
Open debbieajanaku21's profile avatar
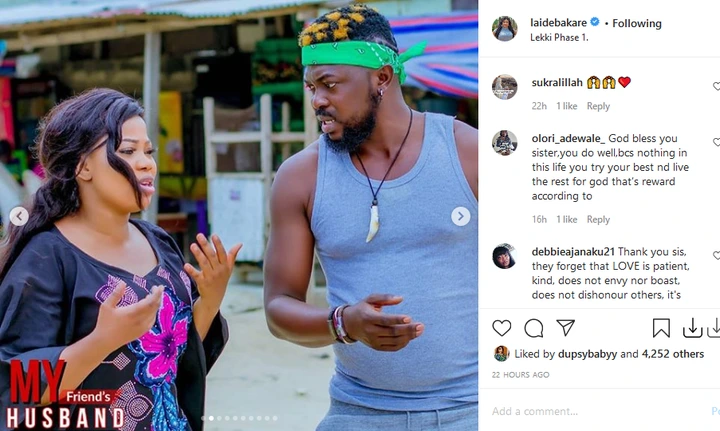tap(505, 256)
